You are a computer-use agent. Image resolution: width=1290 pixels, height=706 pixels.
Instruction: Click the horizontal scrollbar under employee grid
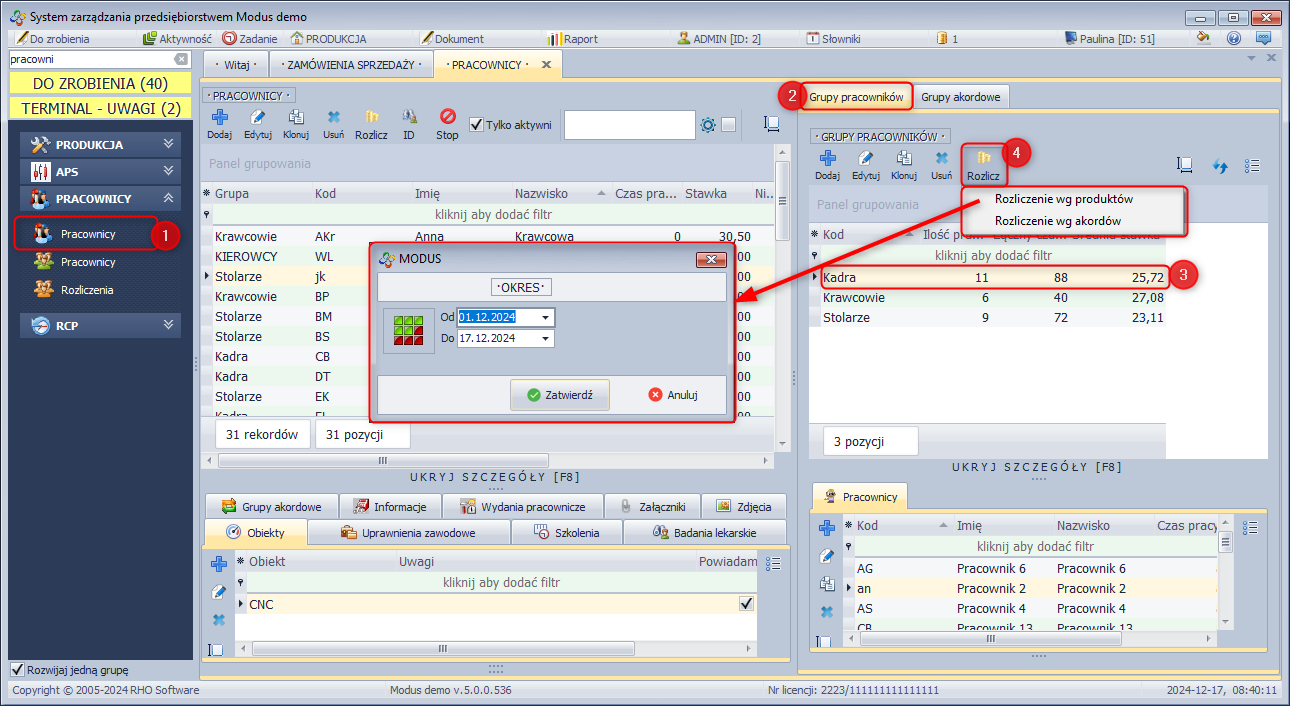[x=381, y=461]
